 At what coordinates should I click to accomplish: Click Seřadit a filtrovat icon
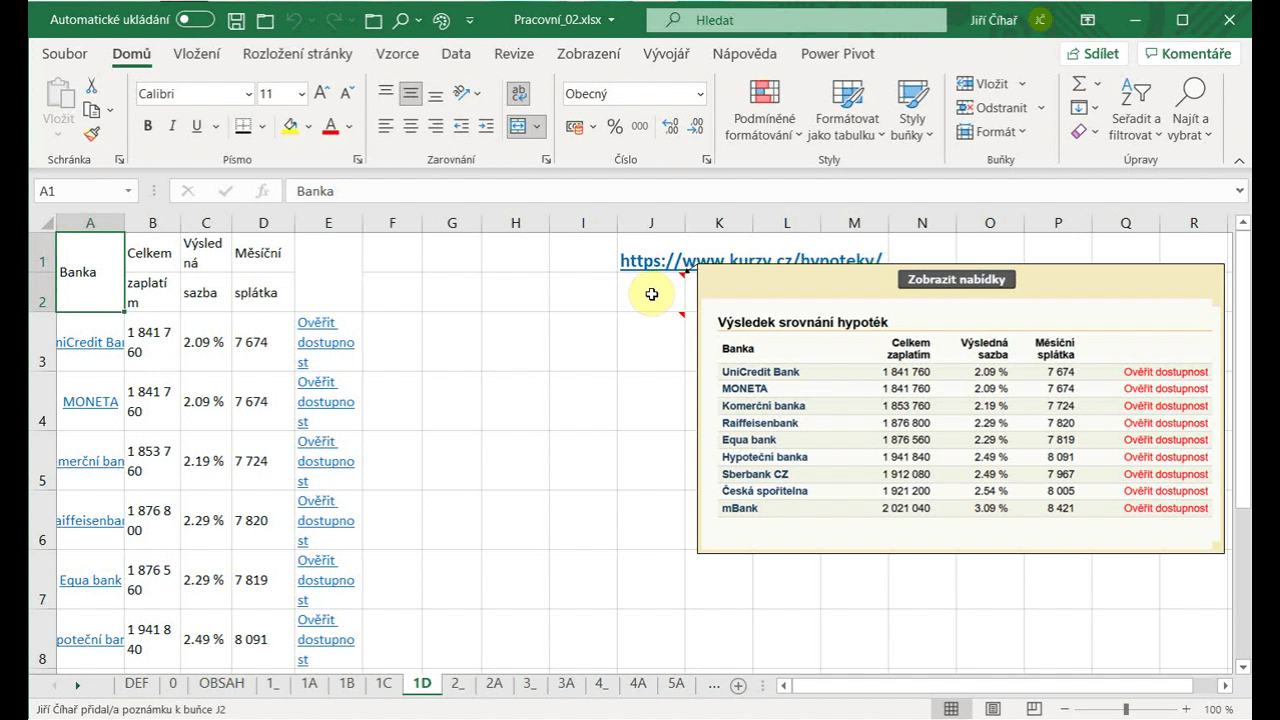coord(1135,92)
